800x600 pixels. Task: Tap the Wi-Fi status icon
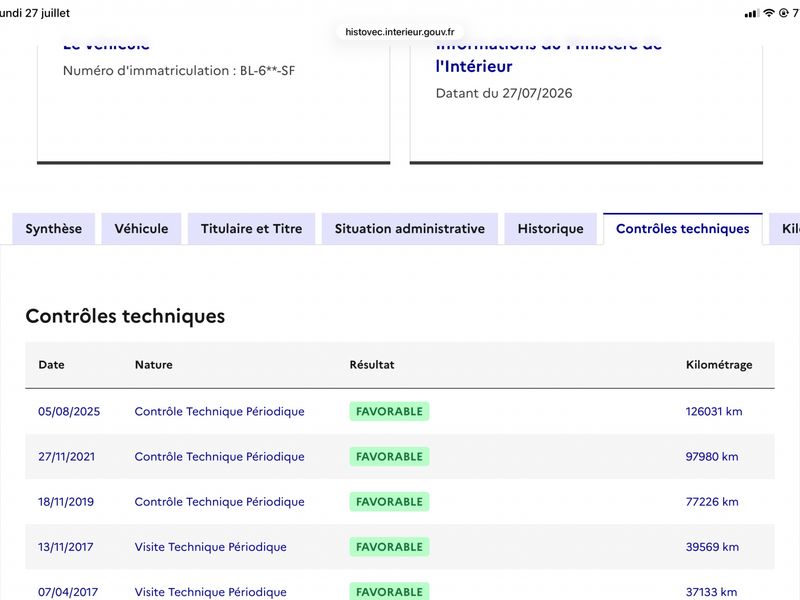[769, 13]
